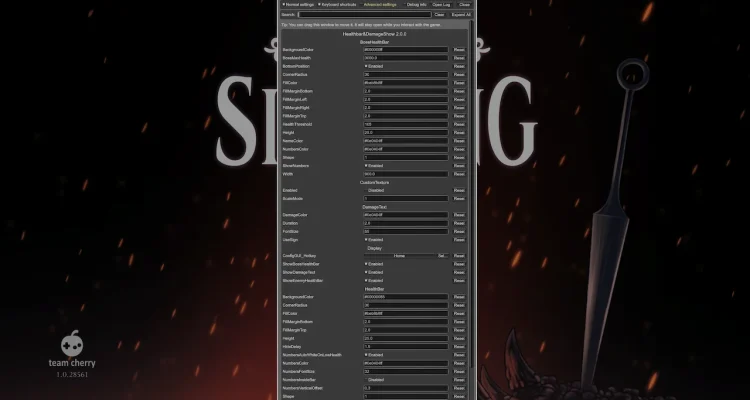Reset the CustomTexture Enabled setting
Image resolution: width=750 pixels, height=400 pixels.
459,190
